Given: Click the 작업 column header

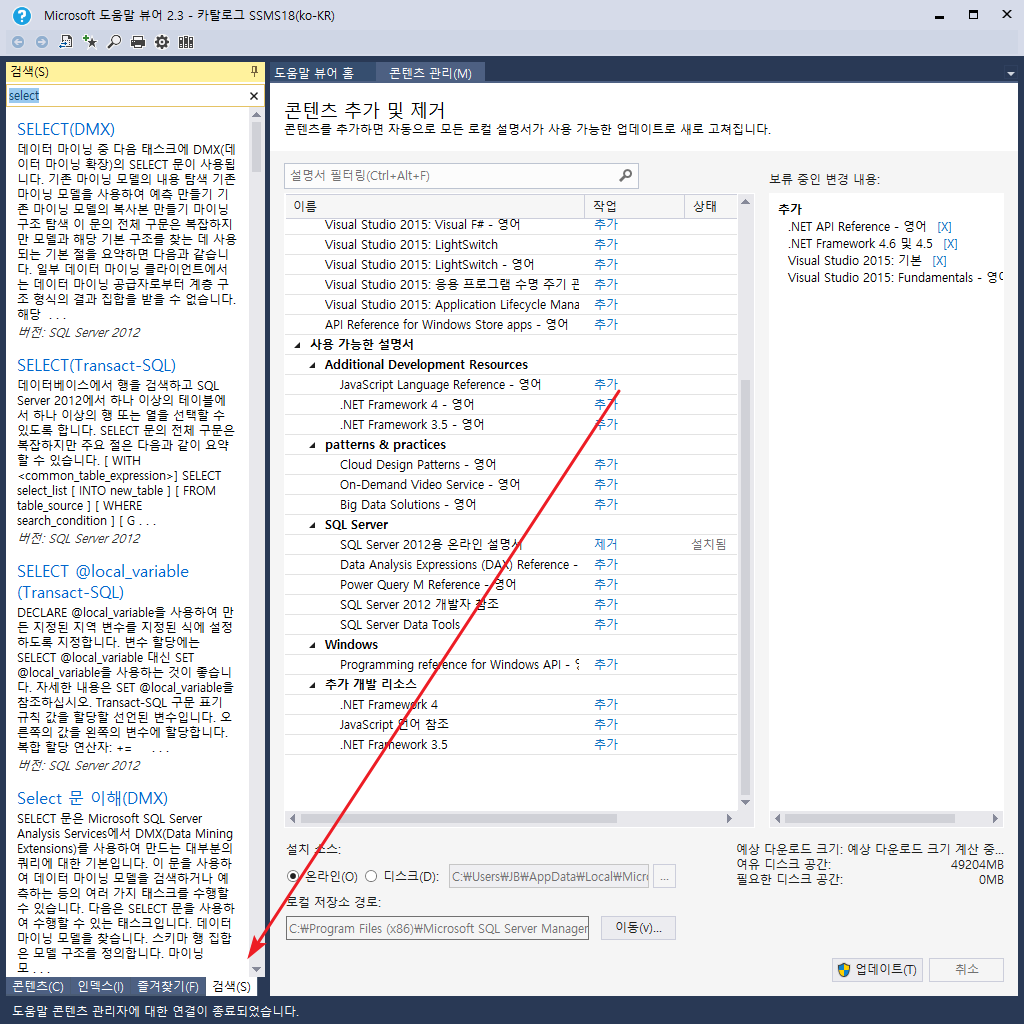Looking at the screenshot, I should pyautogui.click(x=634, y=206).
